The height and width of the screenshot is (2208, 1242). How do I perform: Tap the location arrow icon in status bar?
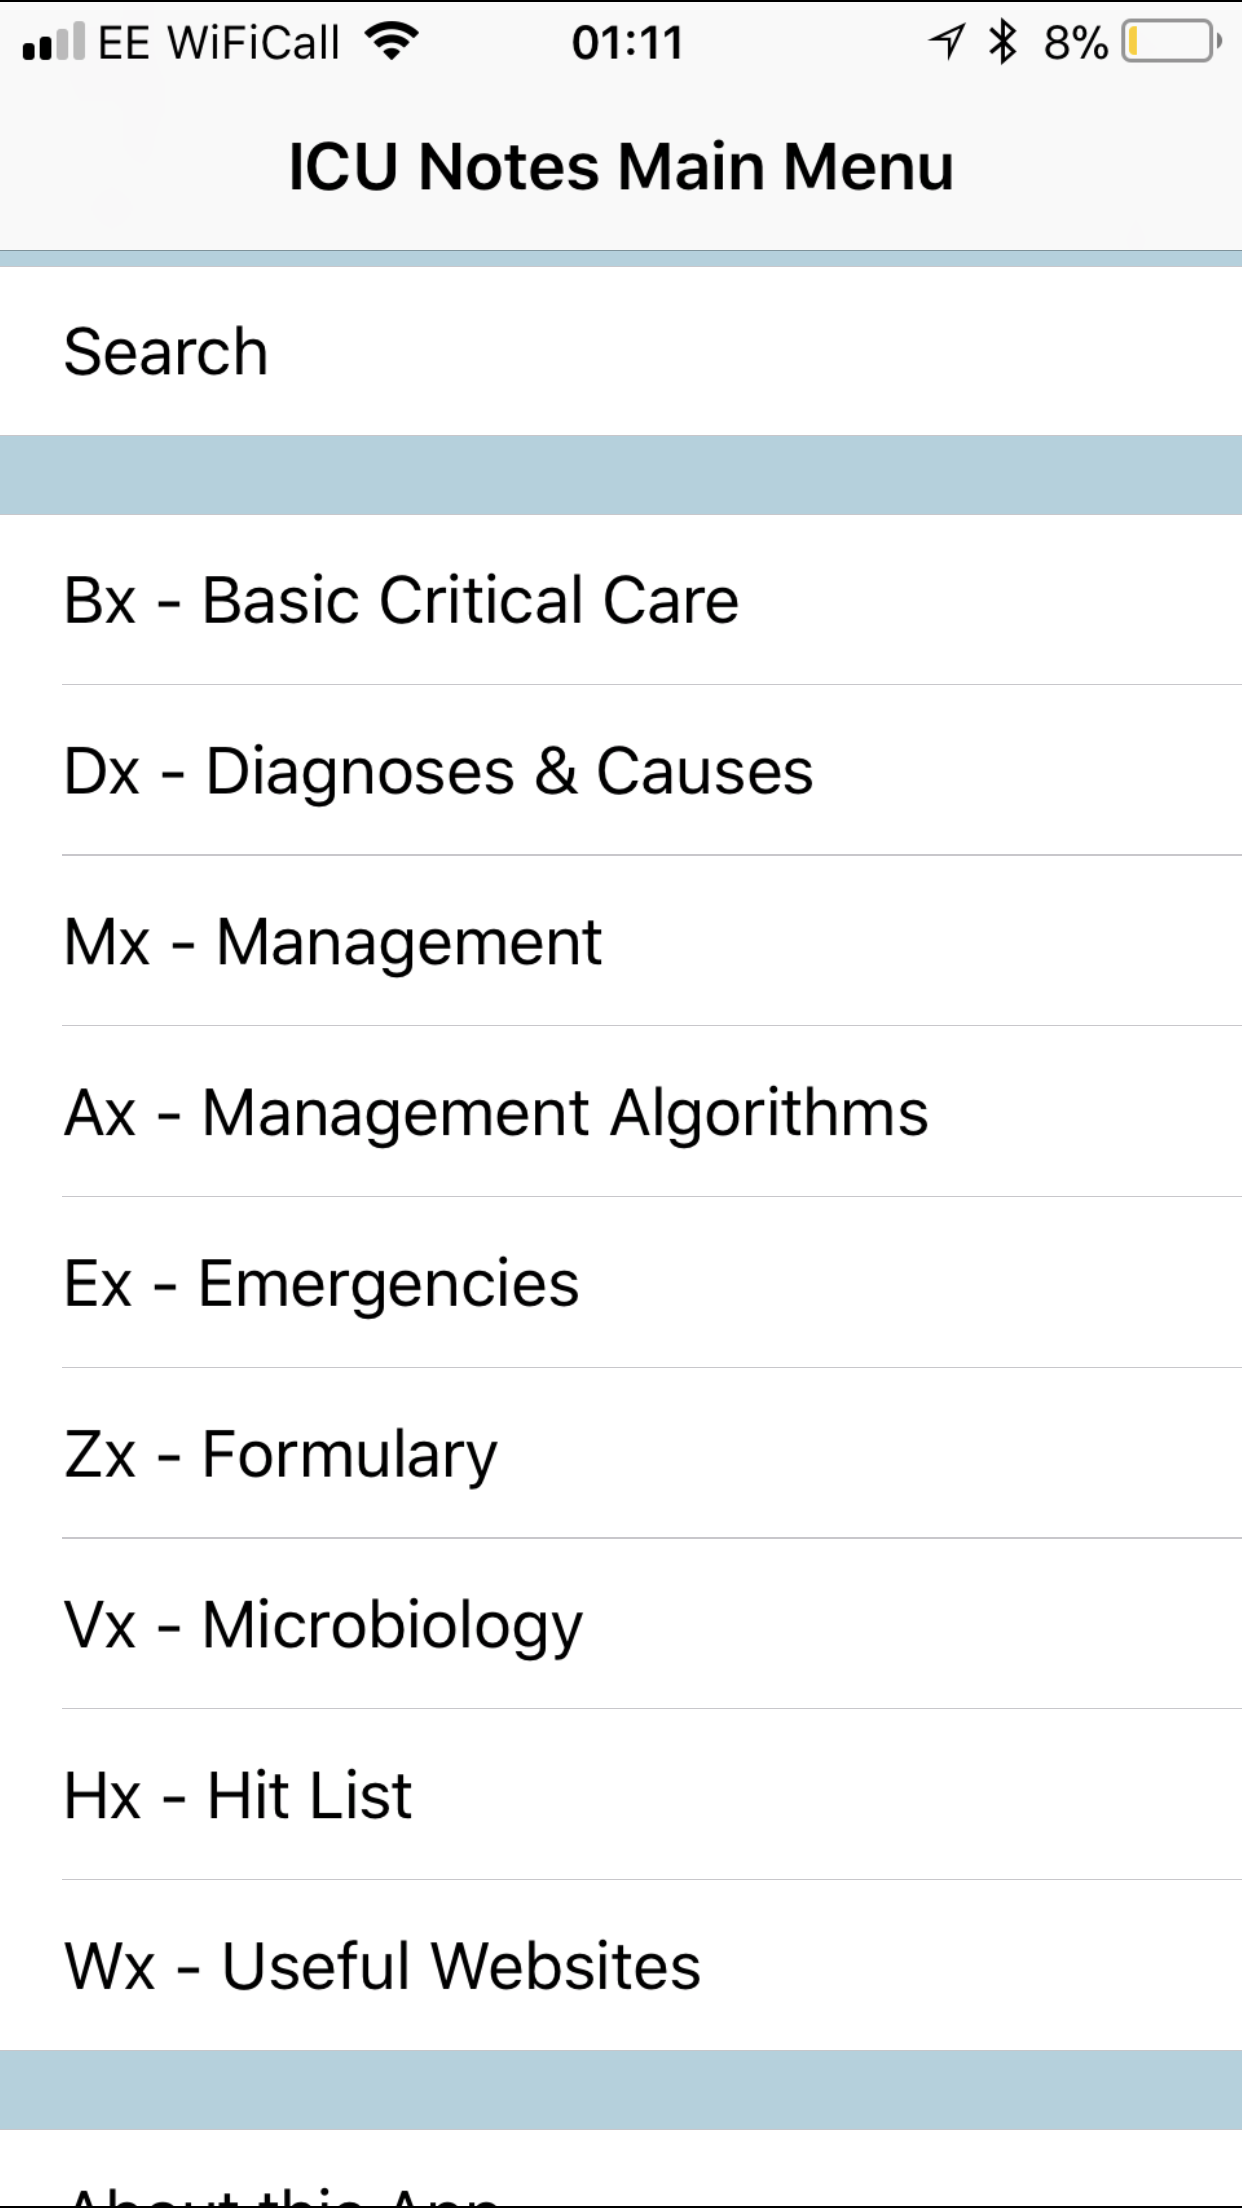[946, 42]
